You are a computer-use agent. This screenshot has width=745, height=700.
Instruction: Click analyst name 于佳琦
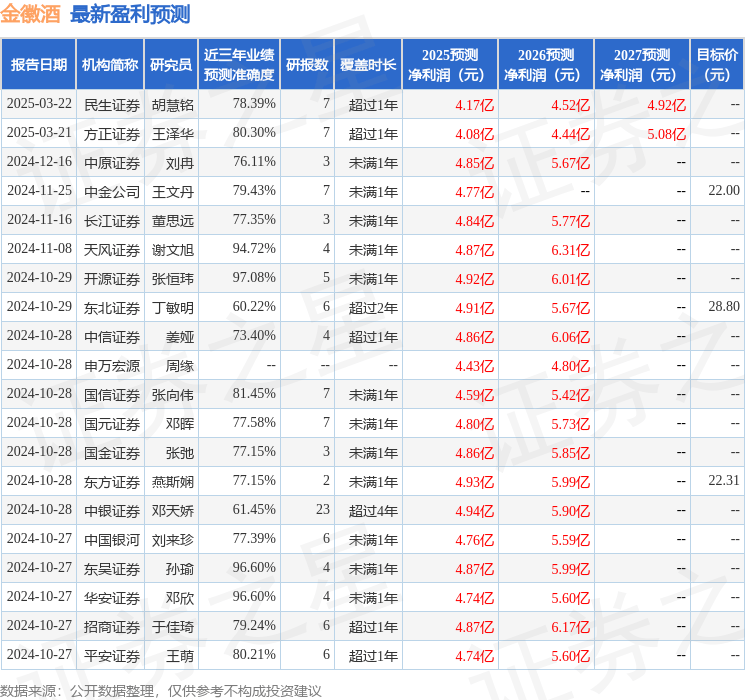tap(172, 626)
